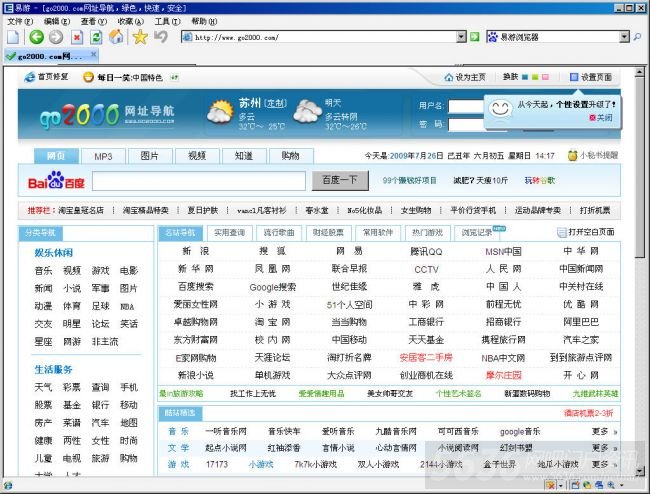Screen dimensions: 650x494
Task: Click the grey forward arrow button
Action: 56,37
